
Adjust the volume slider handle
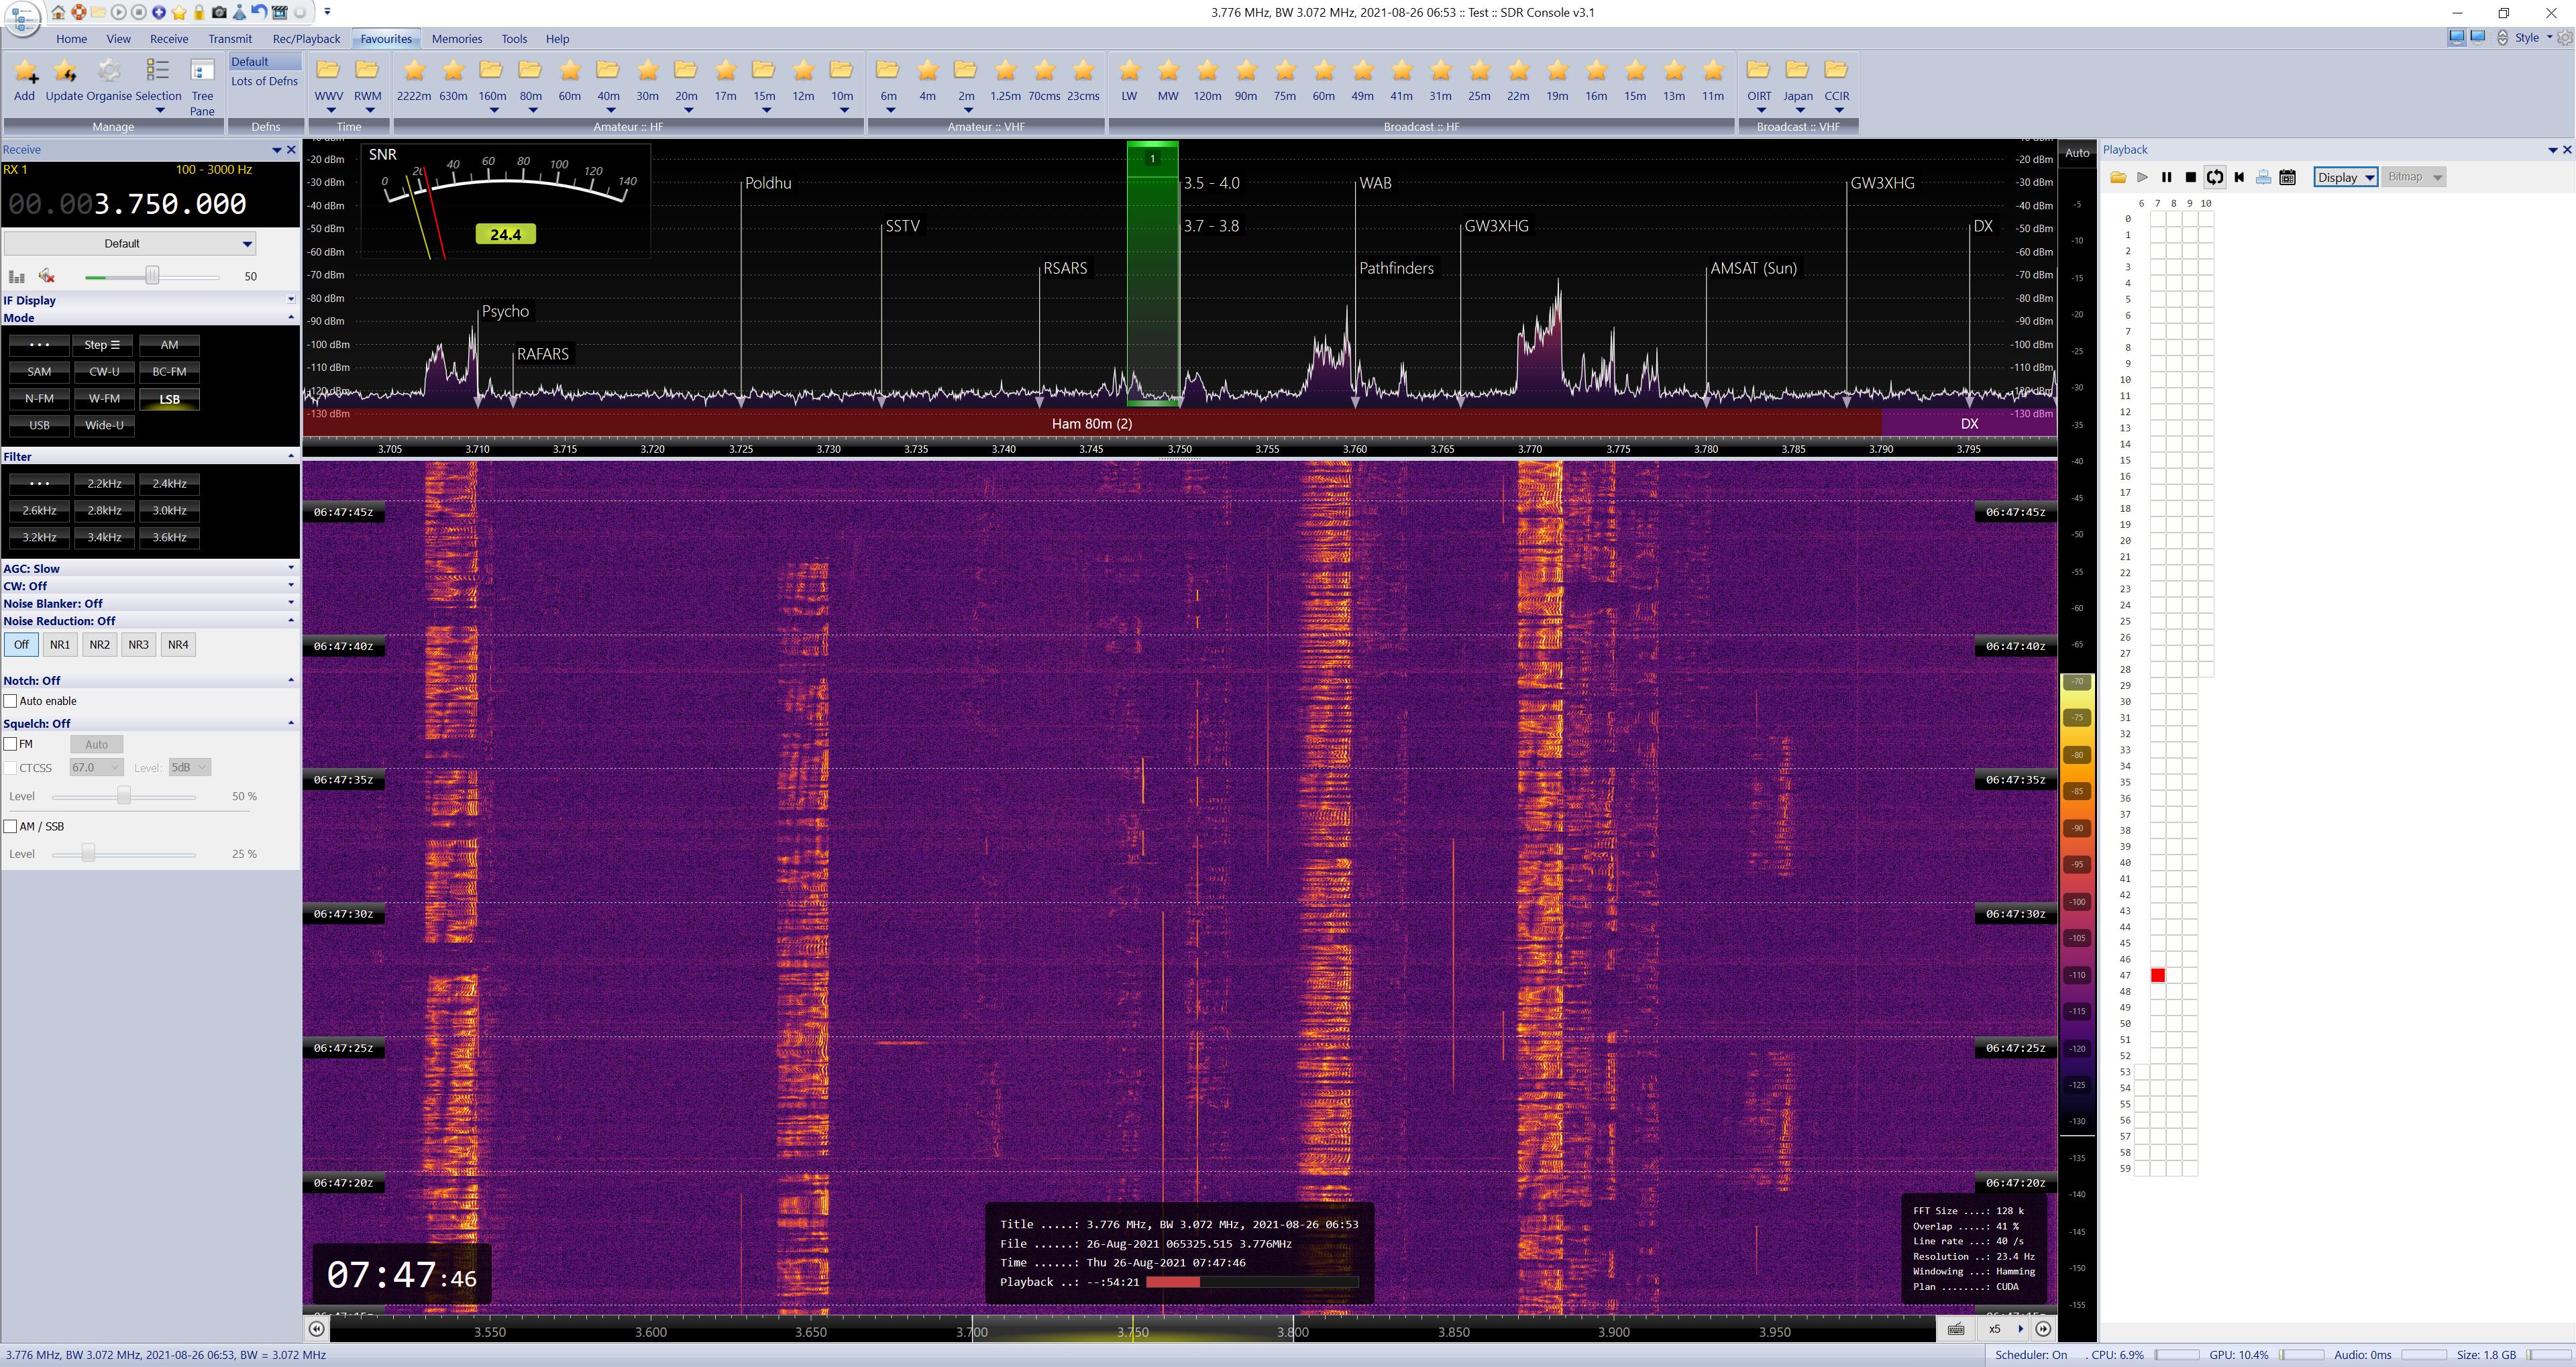point(152,276)
